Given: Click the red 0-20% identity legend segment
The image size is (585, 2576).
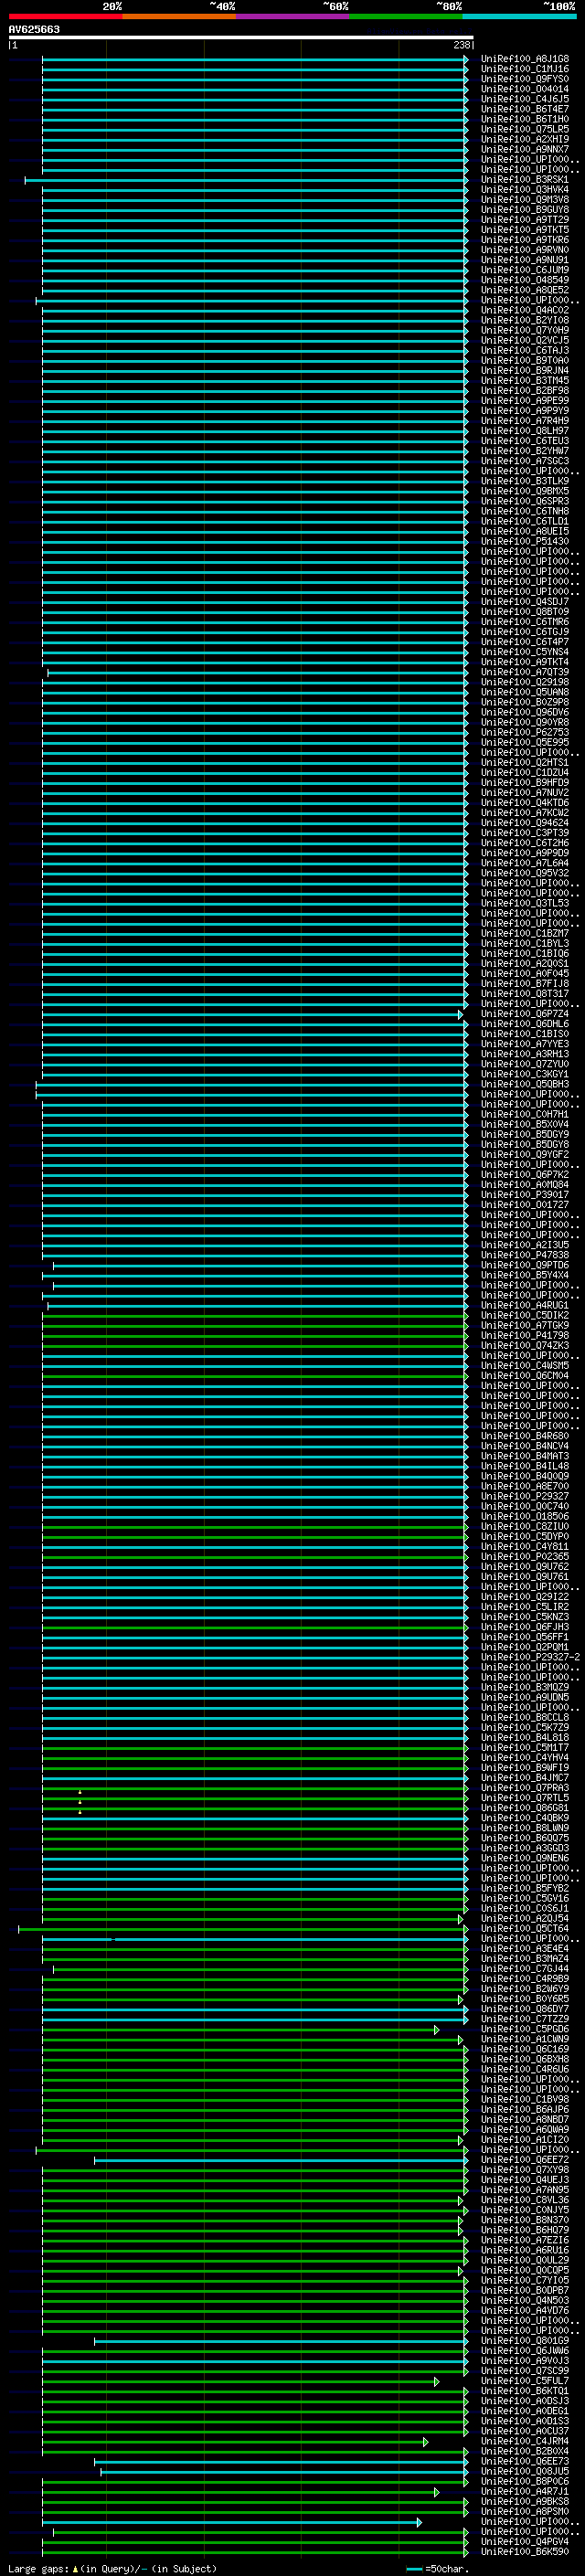Looking at the screenshot, I should [65, 16].
